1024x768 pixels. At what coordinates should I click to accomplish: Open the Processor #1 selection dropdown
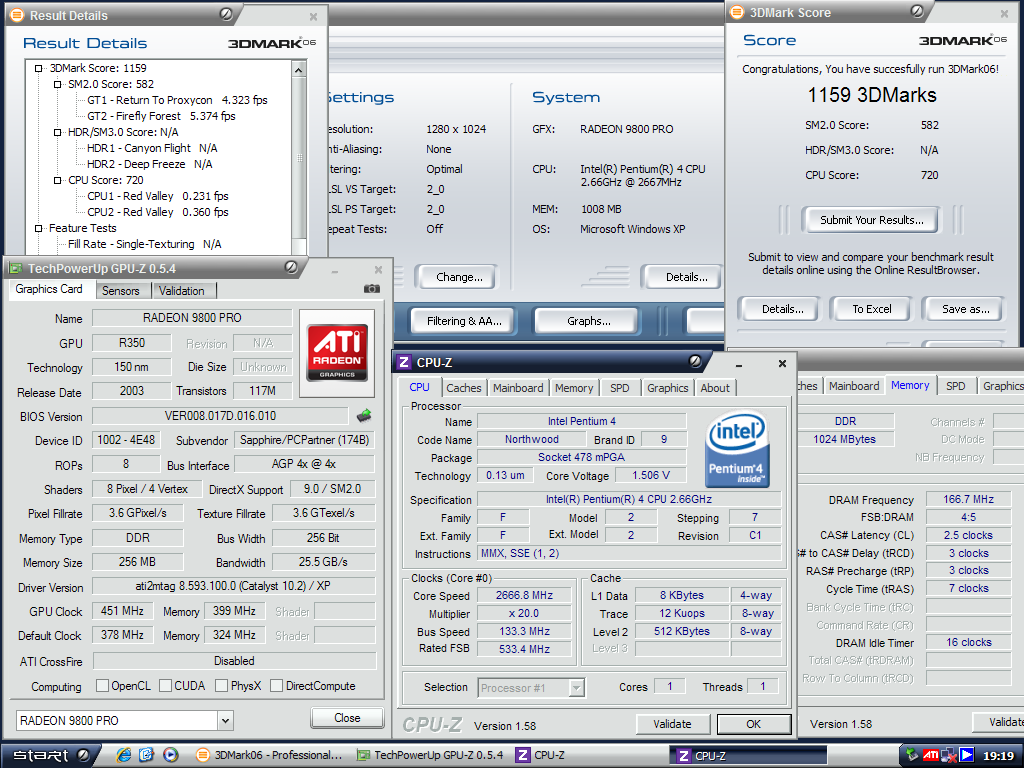pos(576,688)
